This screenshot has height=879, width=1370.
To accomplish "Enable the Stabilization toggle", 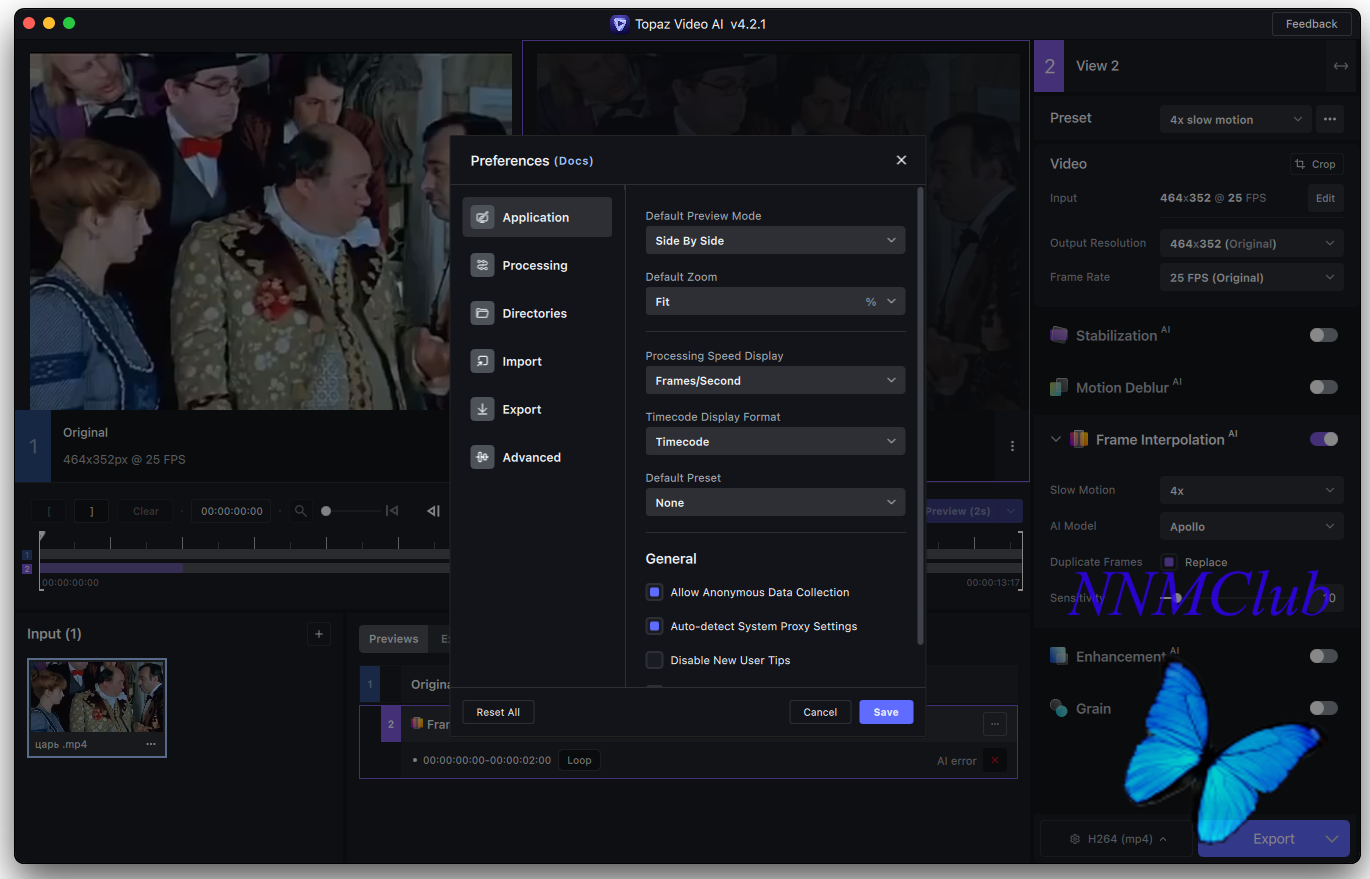I will [x=1323, y=335].
